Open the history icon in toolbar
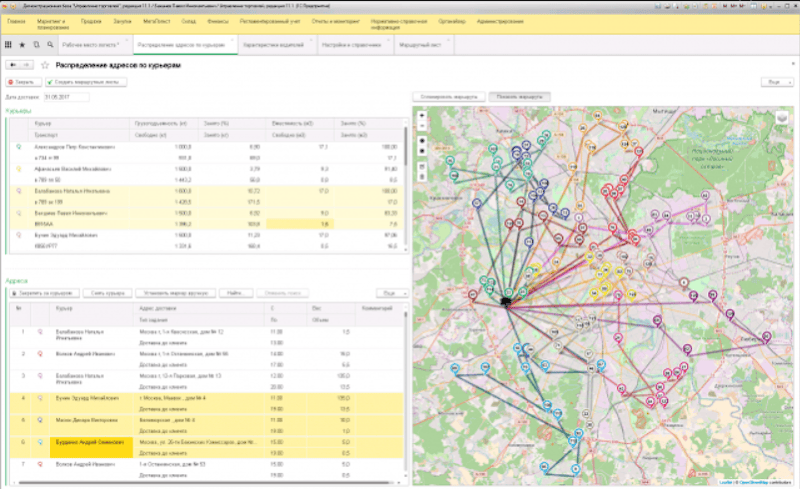The image size is (800, 489). click(x=36, y=45)
